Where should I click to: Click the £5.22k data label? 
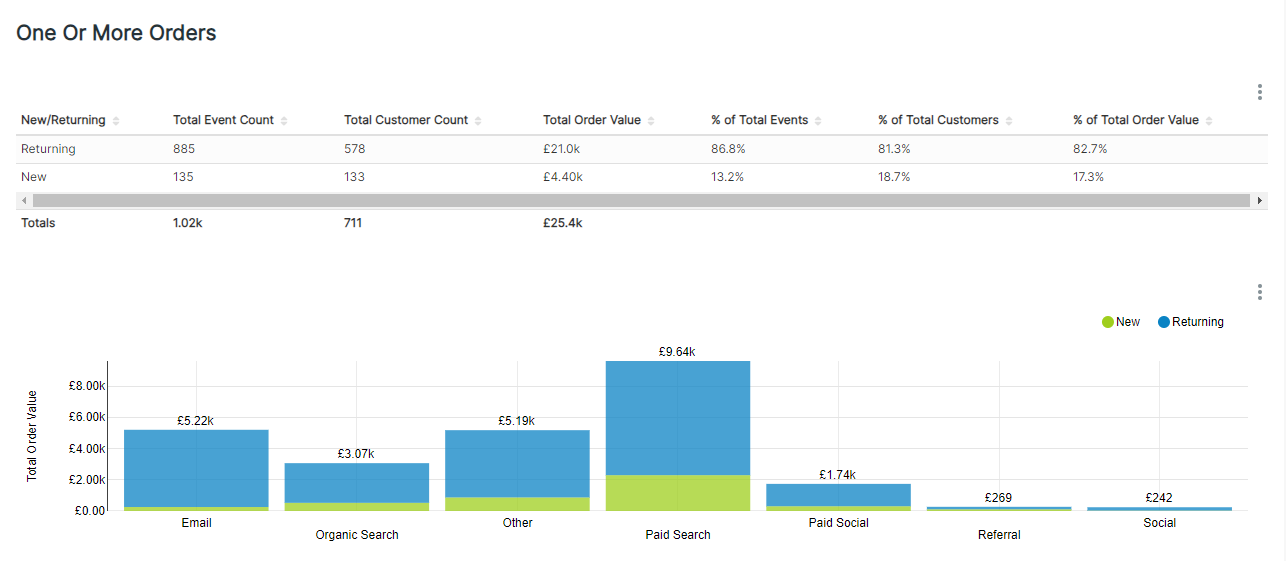pos(196,421)
